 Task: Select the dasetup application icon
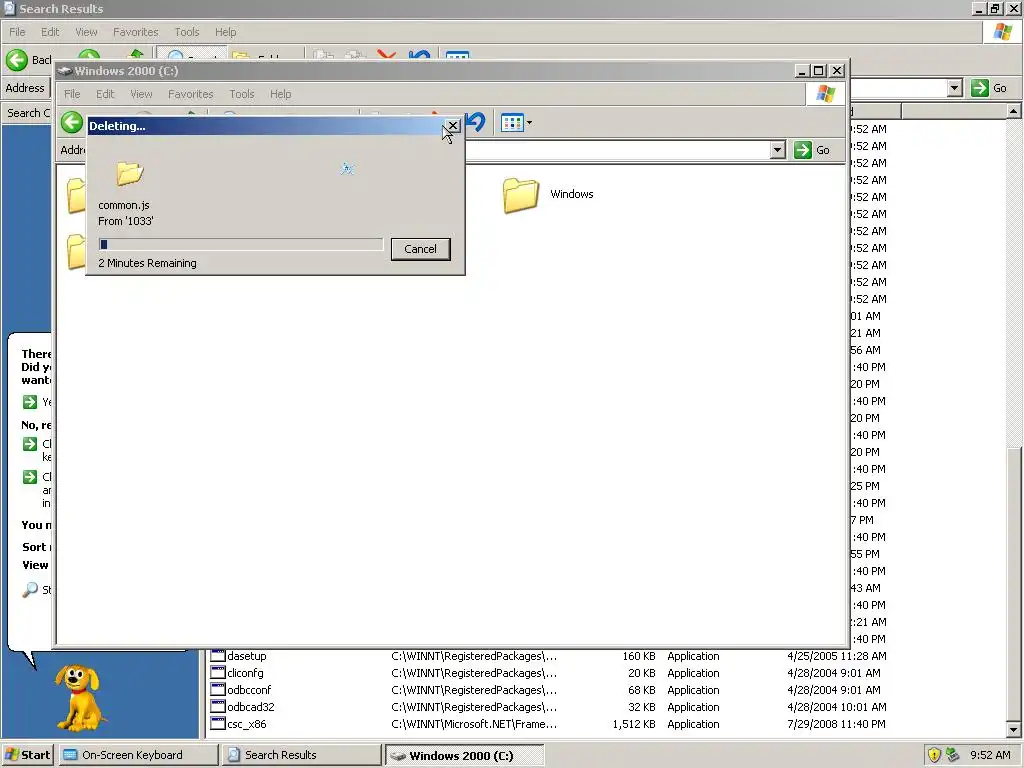pos(217,656)
